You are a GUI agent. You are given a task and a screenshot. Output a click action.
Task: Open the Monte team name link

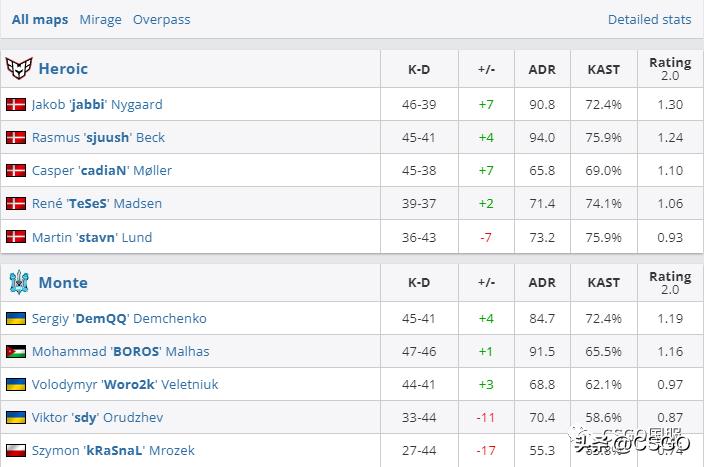click(63, 283)
